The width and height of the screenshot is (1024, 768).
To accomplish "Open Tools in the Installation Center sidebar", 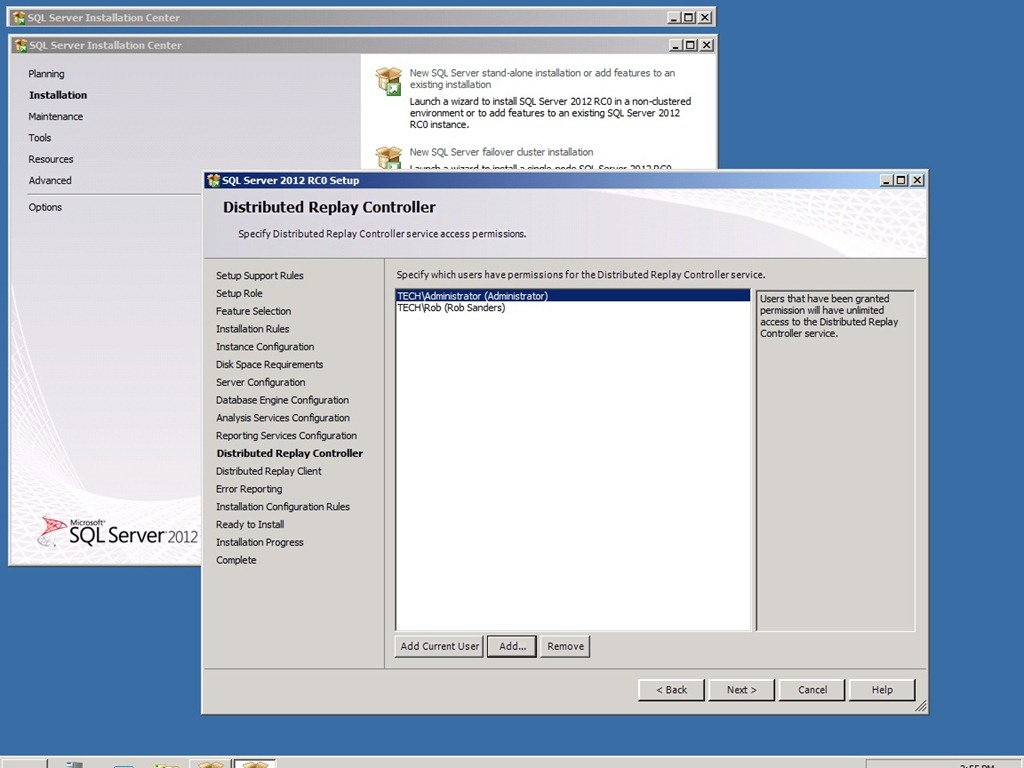I will tap(40, 138).
